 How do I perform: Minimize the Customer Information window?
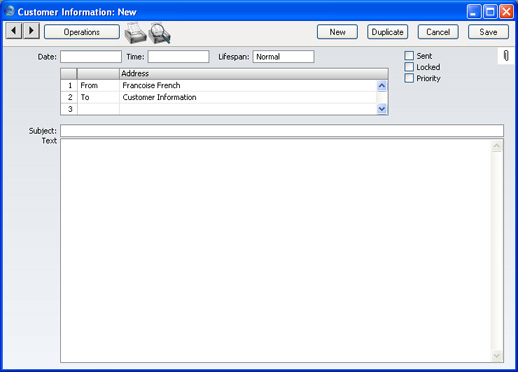tap(474, 12)
